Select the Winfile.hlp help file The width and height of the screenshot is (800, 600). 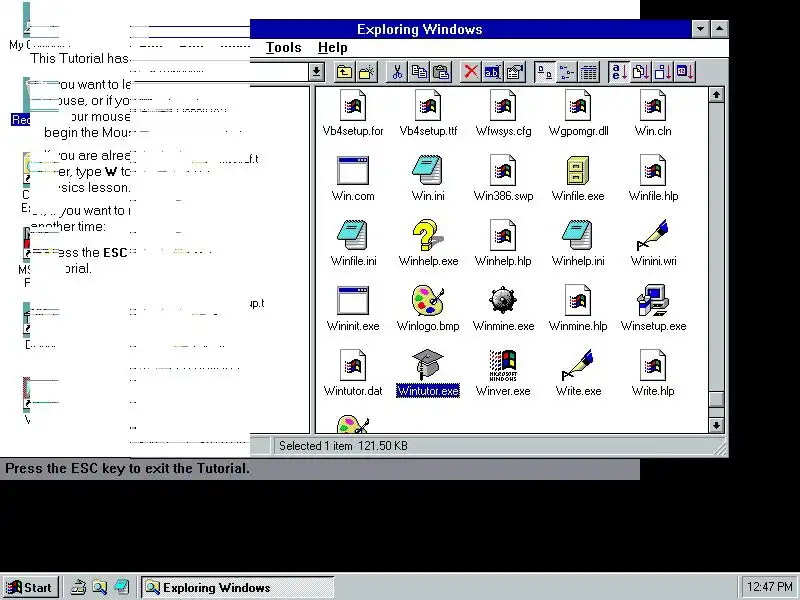pyautogui.click(x=653, y=179)
